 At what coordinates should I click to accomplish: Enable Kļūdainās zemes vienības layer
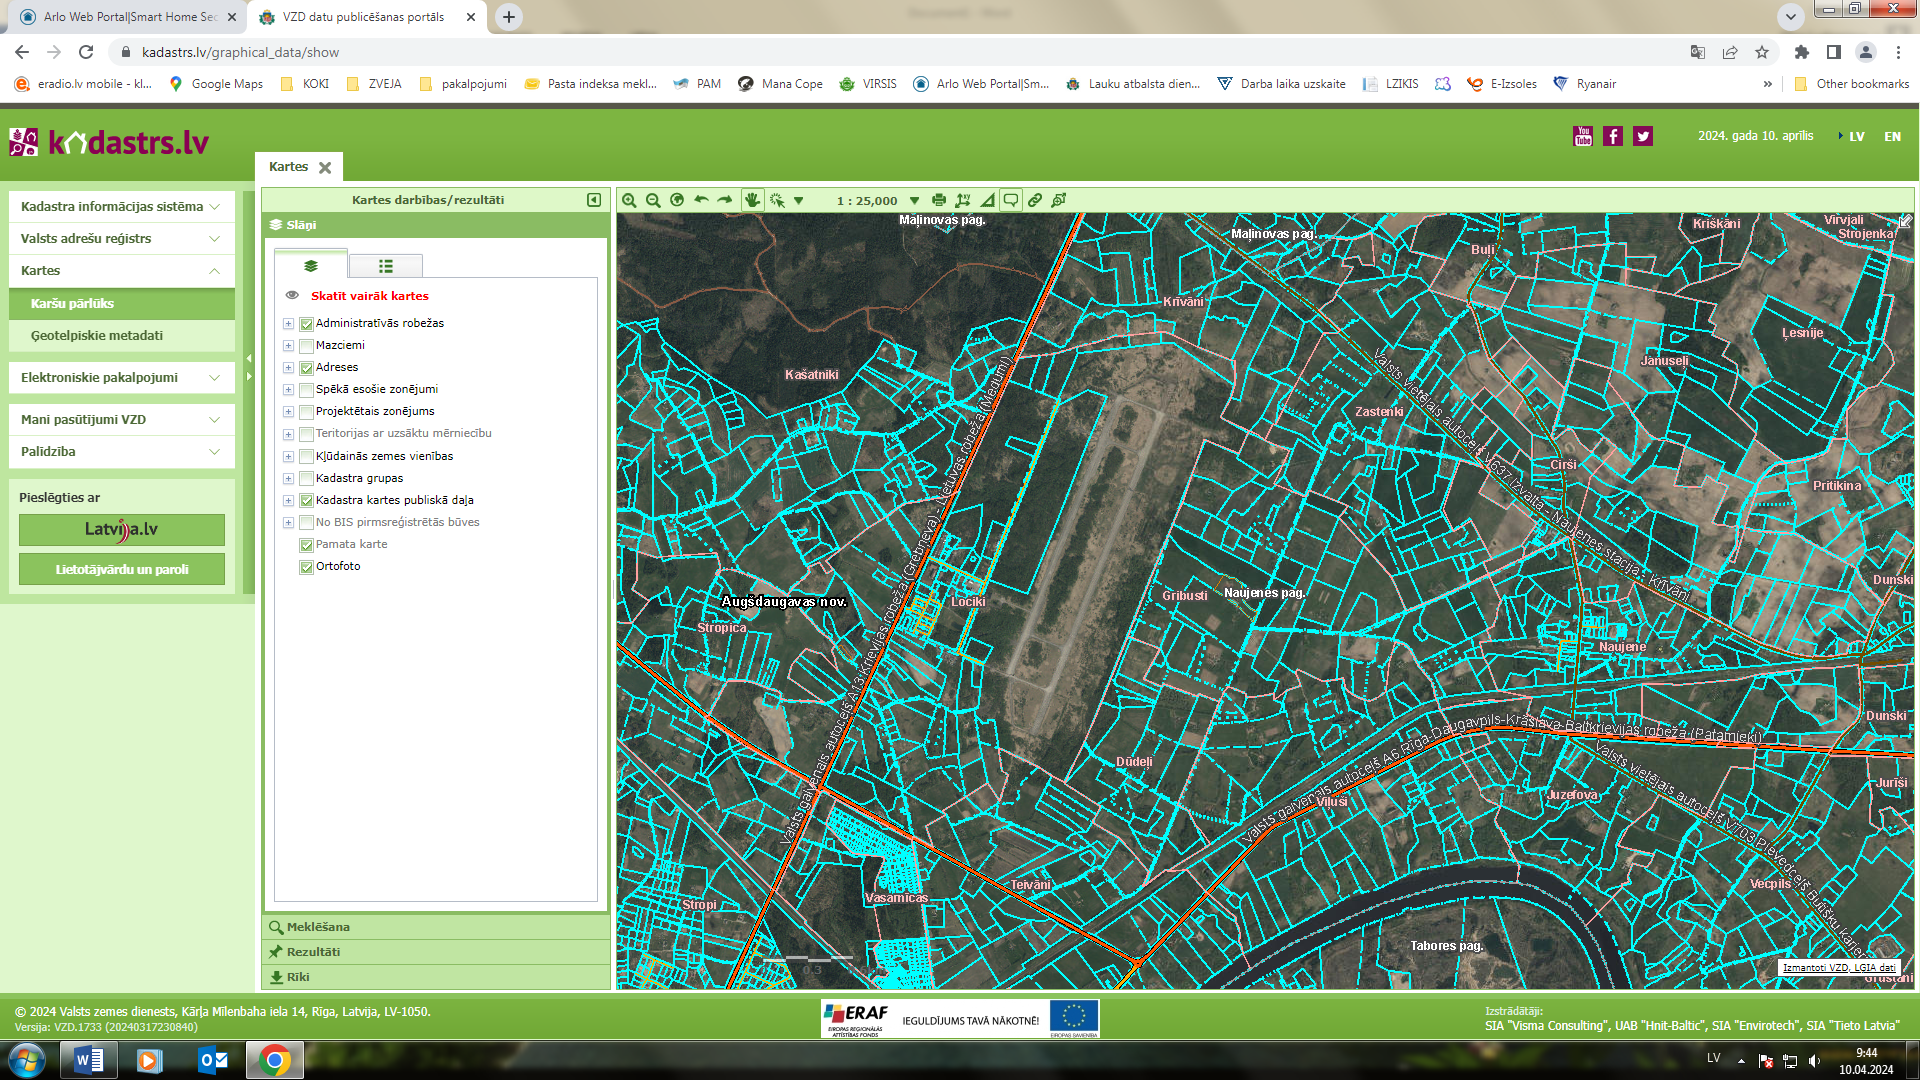(x=307, y=457)
